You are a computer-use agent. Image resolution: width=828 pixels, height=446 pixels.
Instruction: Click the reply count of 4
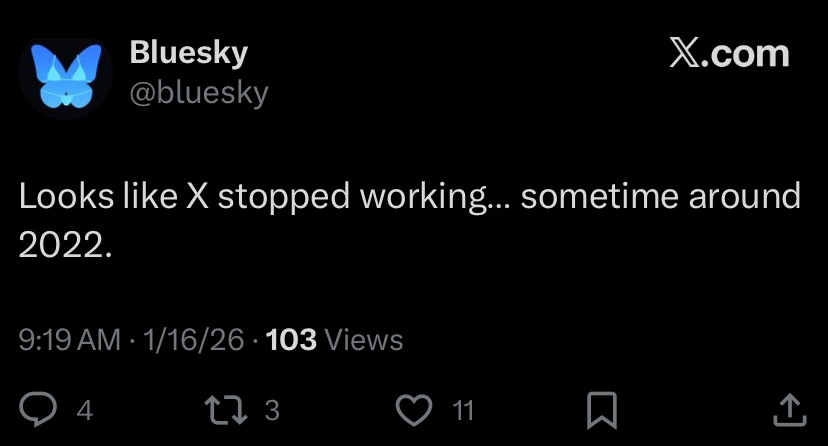point(84,410)
